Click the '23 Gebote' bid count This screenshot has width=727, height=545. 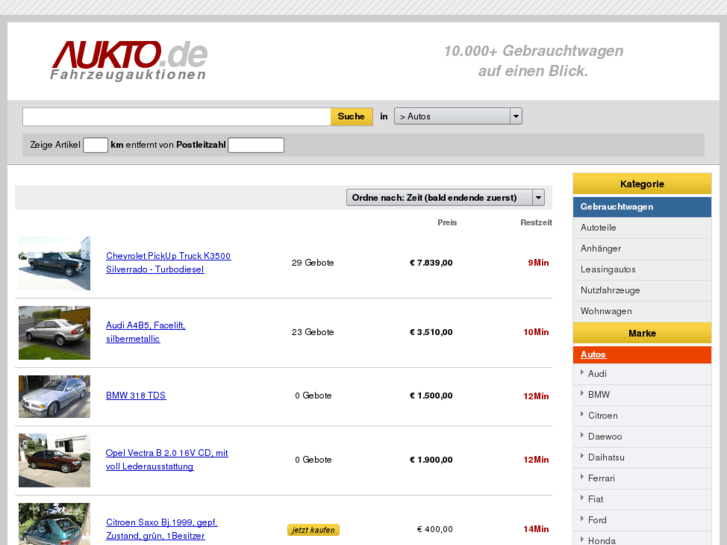313,332
